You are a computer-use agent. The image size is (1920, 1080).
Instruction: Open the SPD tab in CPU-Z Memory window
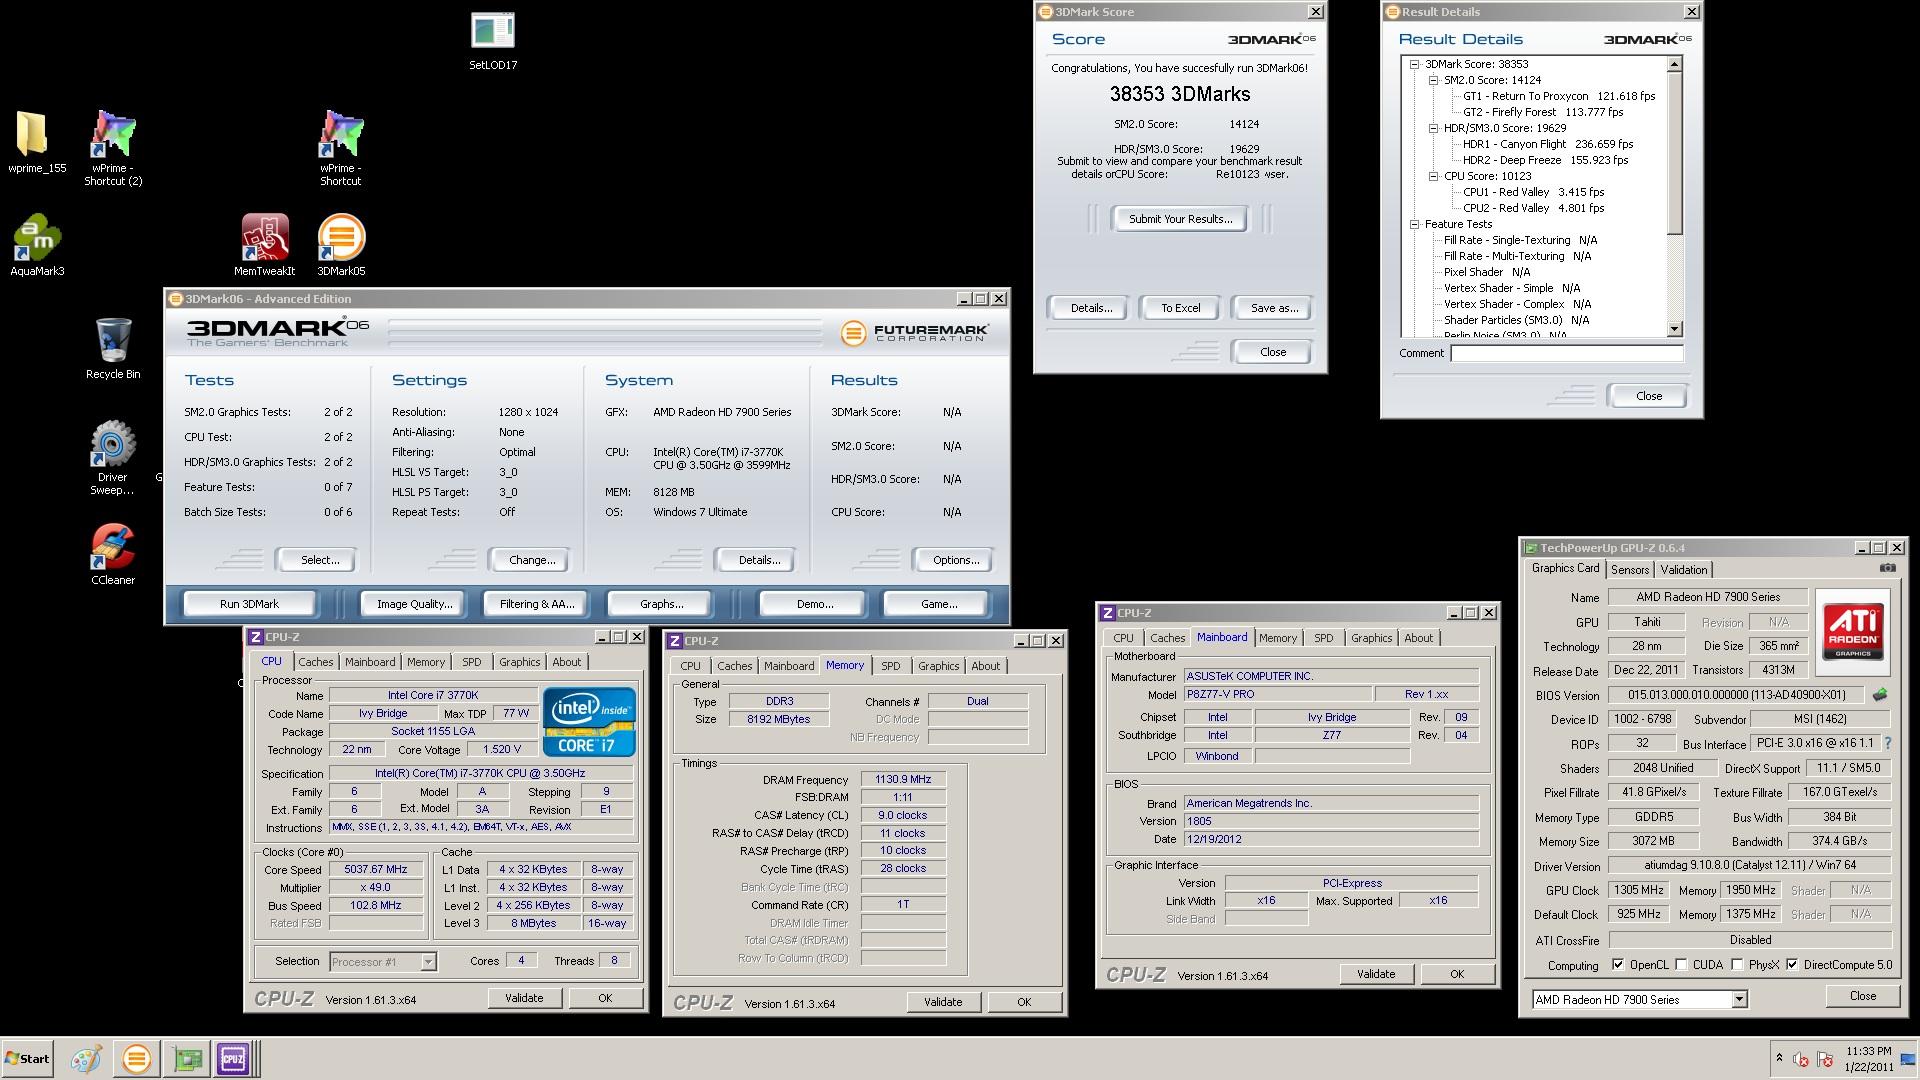click(891, 666)
